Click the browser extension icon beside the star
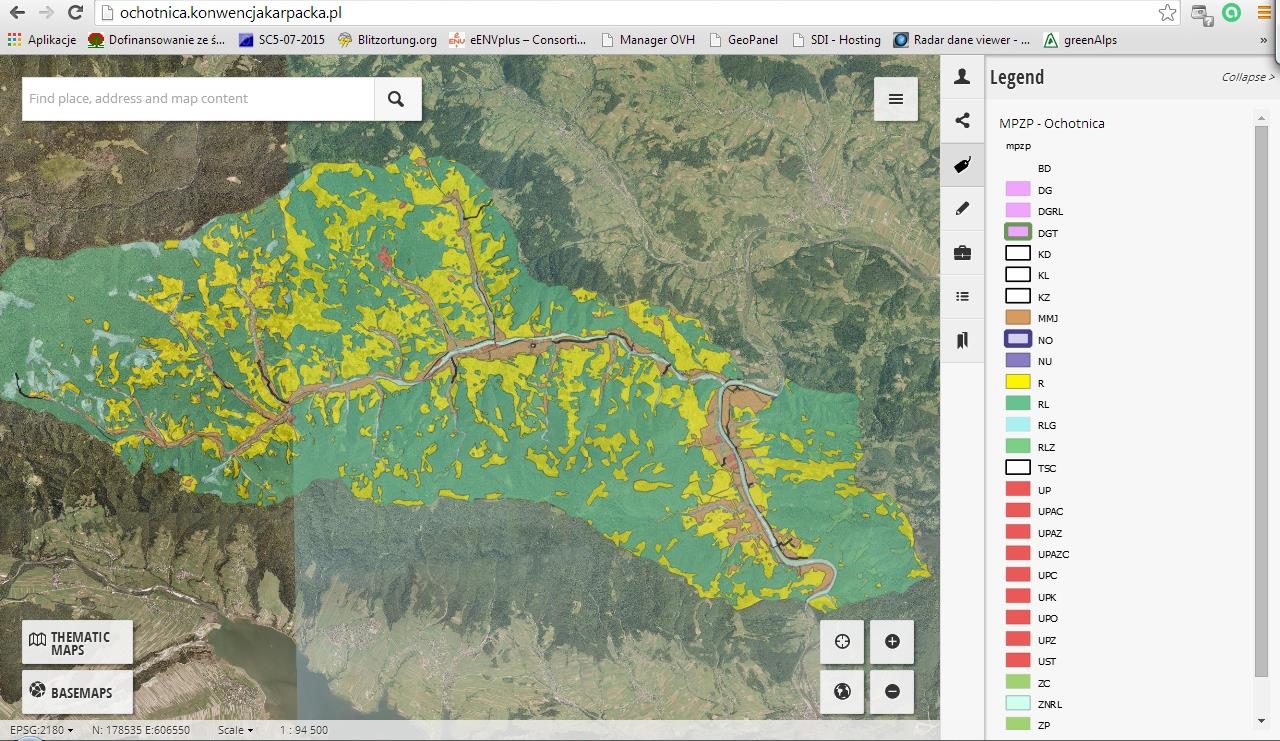The height and width of the screenshot is (741, 1280). (1201, 13)
